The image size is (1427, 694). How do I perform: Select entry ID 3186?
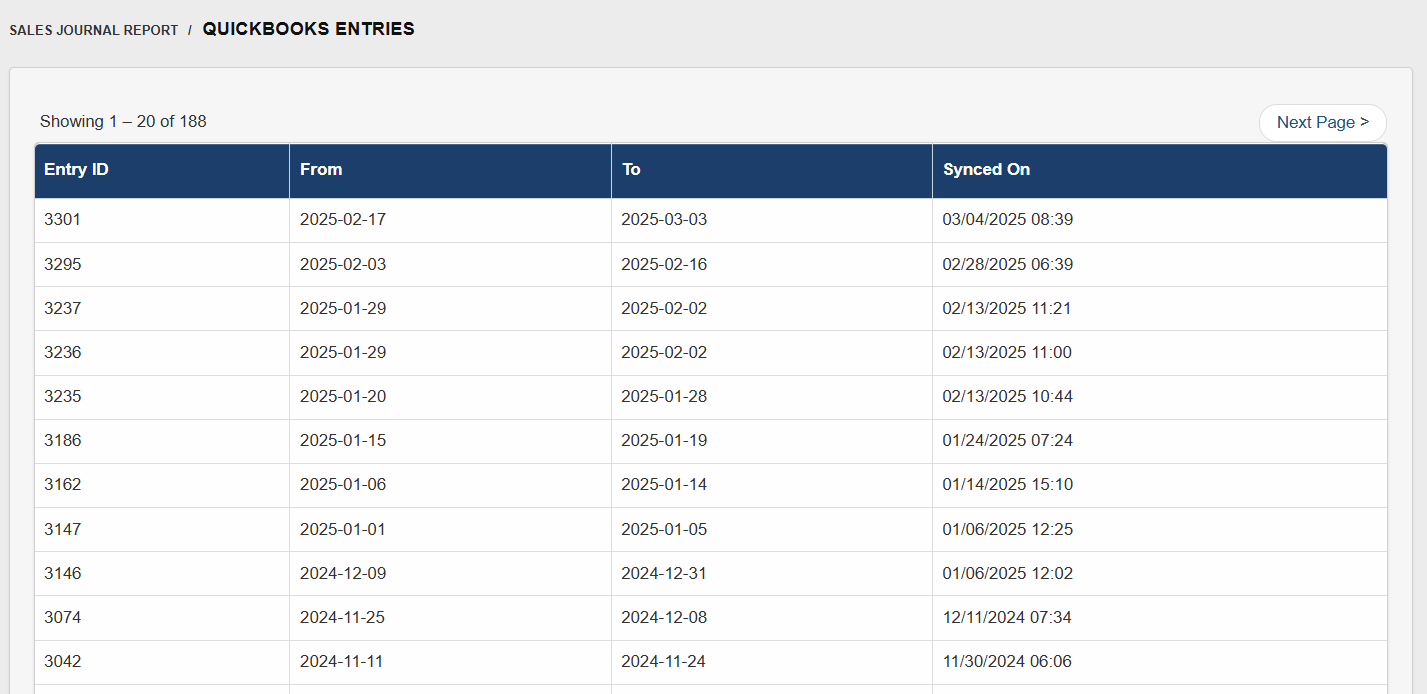coord(62,440)
